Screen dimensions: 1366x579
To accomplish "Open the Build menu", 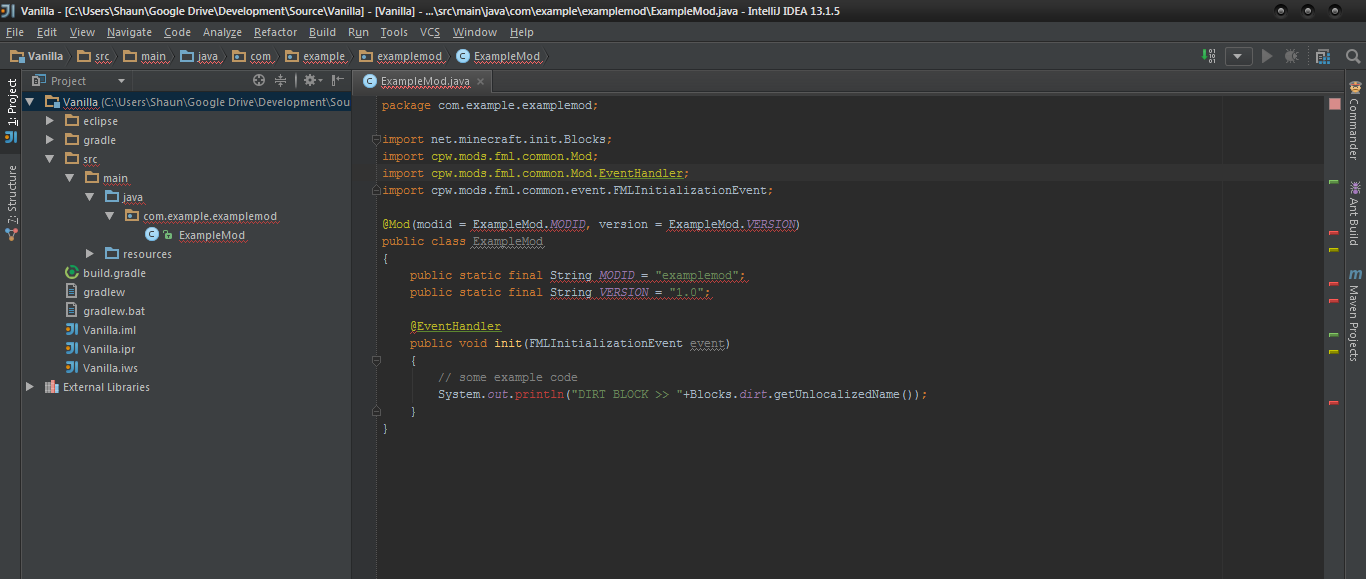I will [x=322, y=32].
